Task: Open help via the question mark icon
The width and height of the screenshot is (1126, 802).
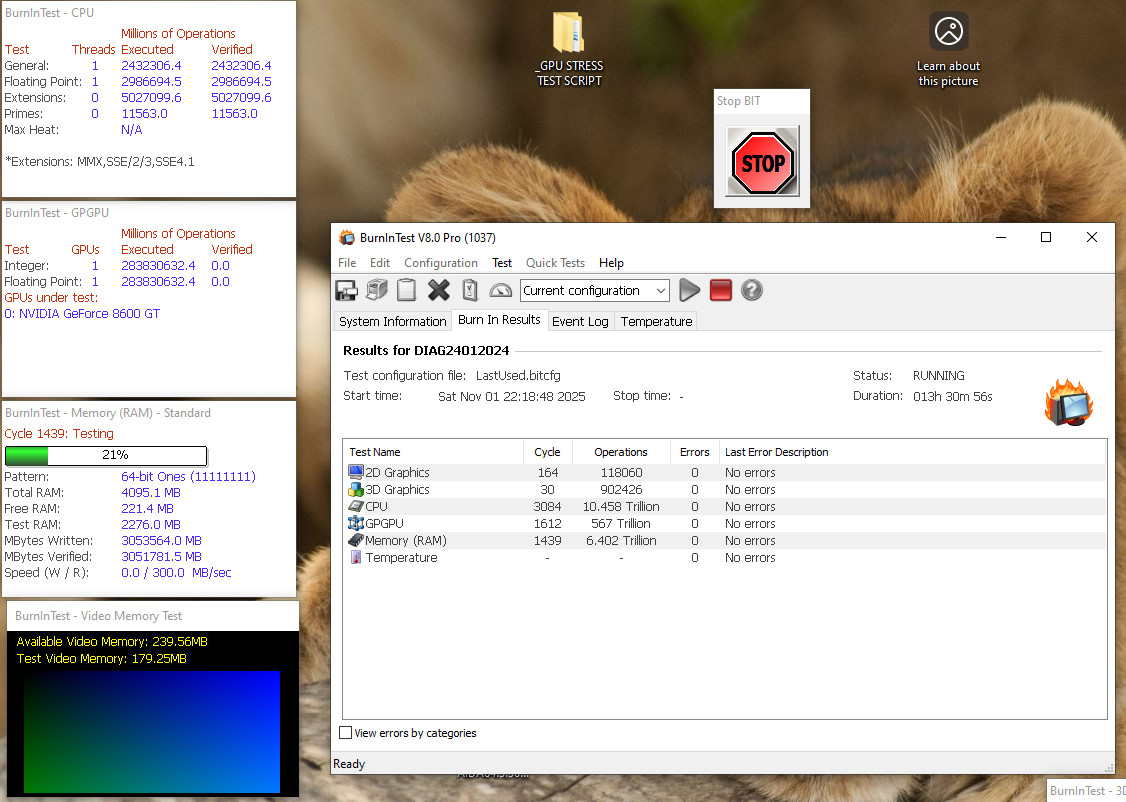Action: pos(750,290)
